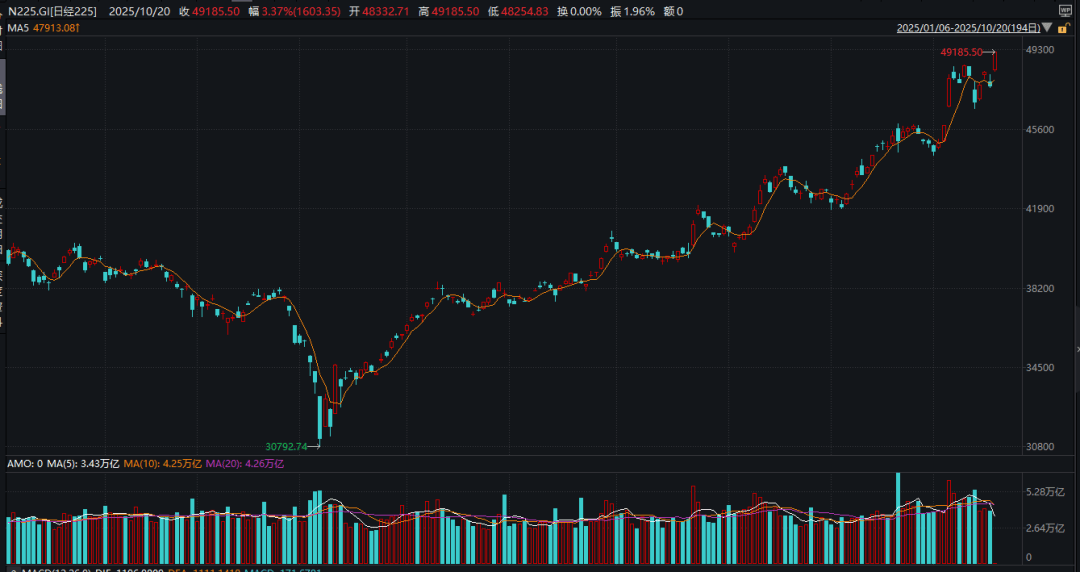Image resolution: width=1080 pixels, height=572 pixels.
Task: Click the 49300 price axis label
Action: coord(1040,50)
